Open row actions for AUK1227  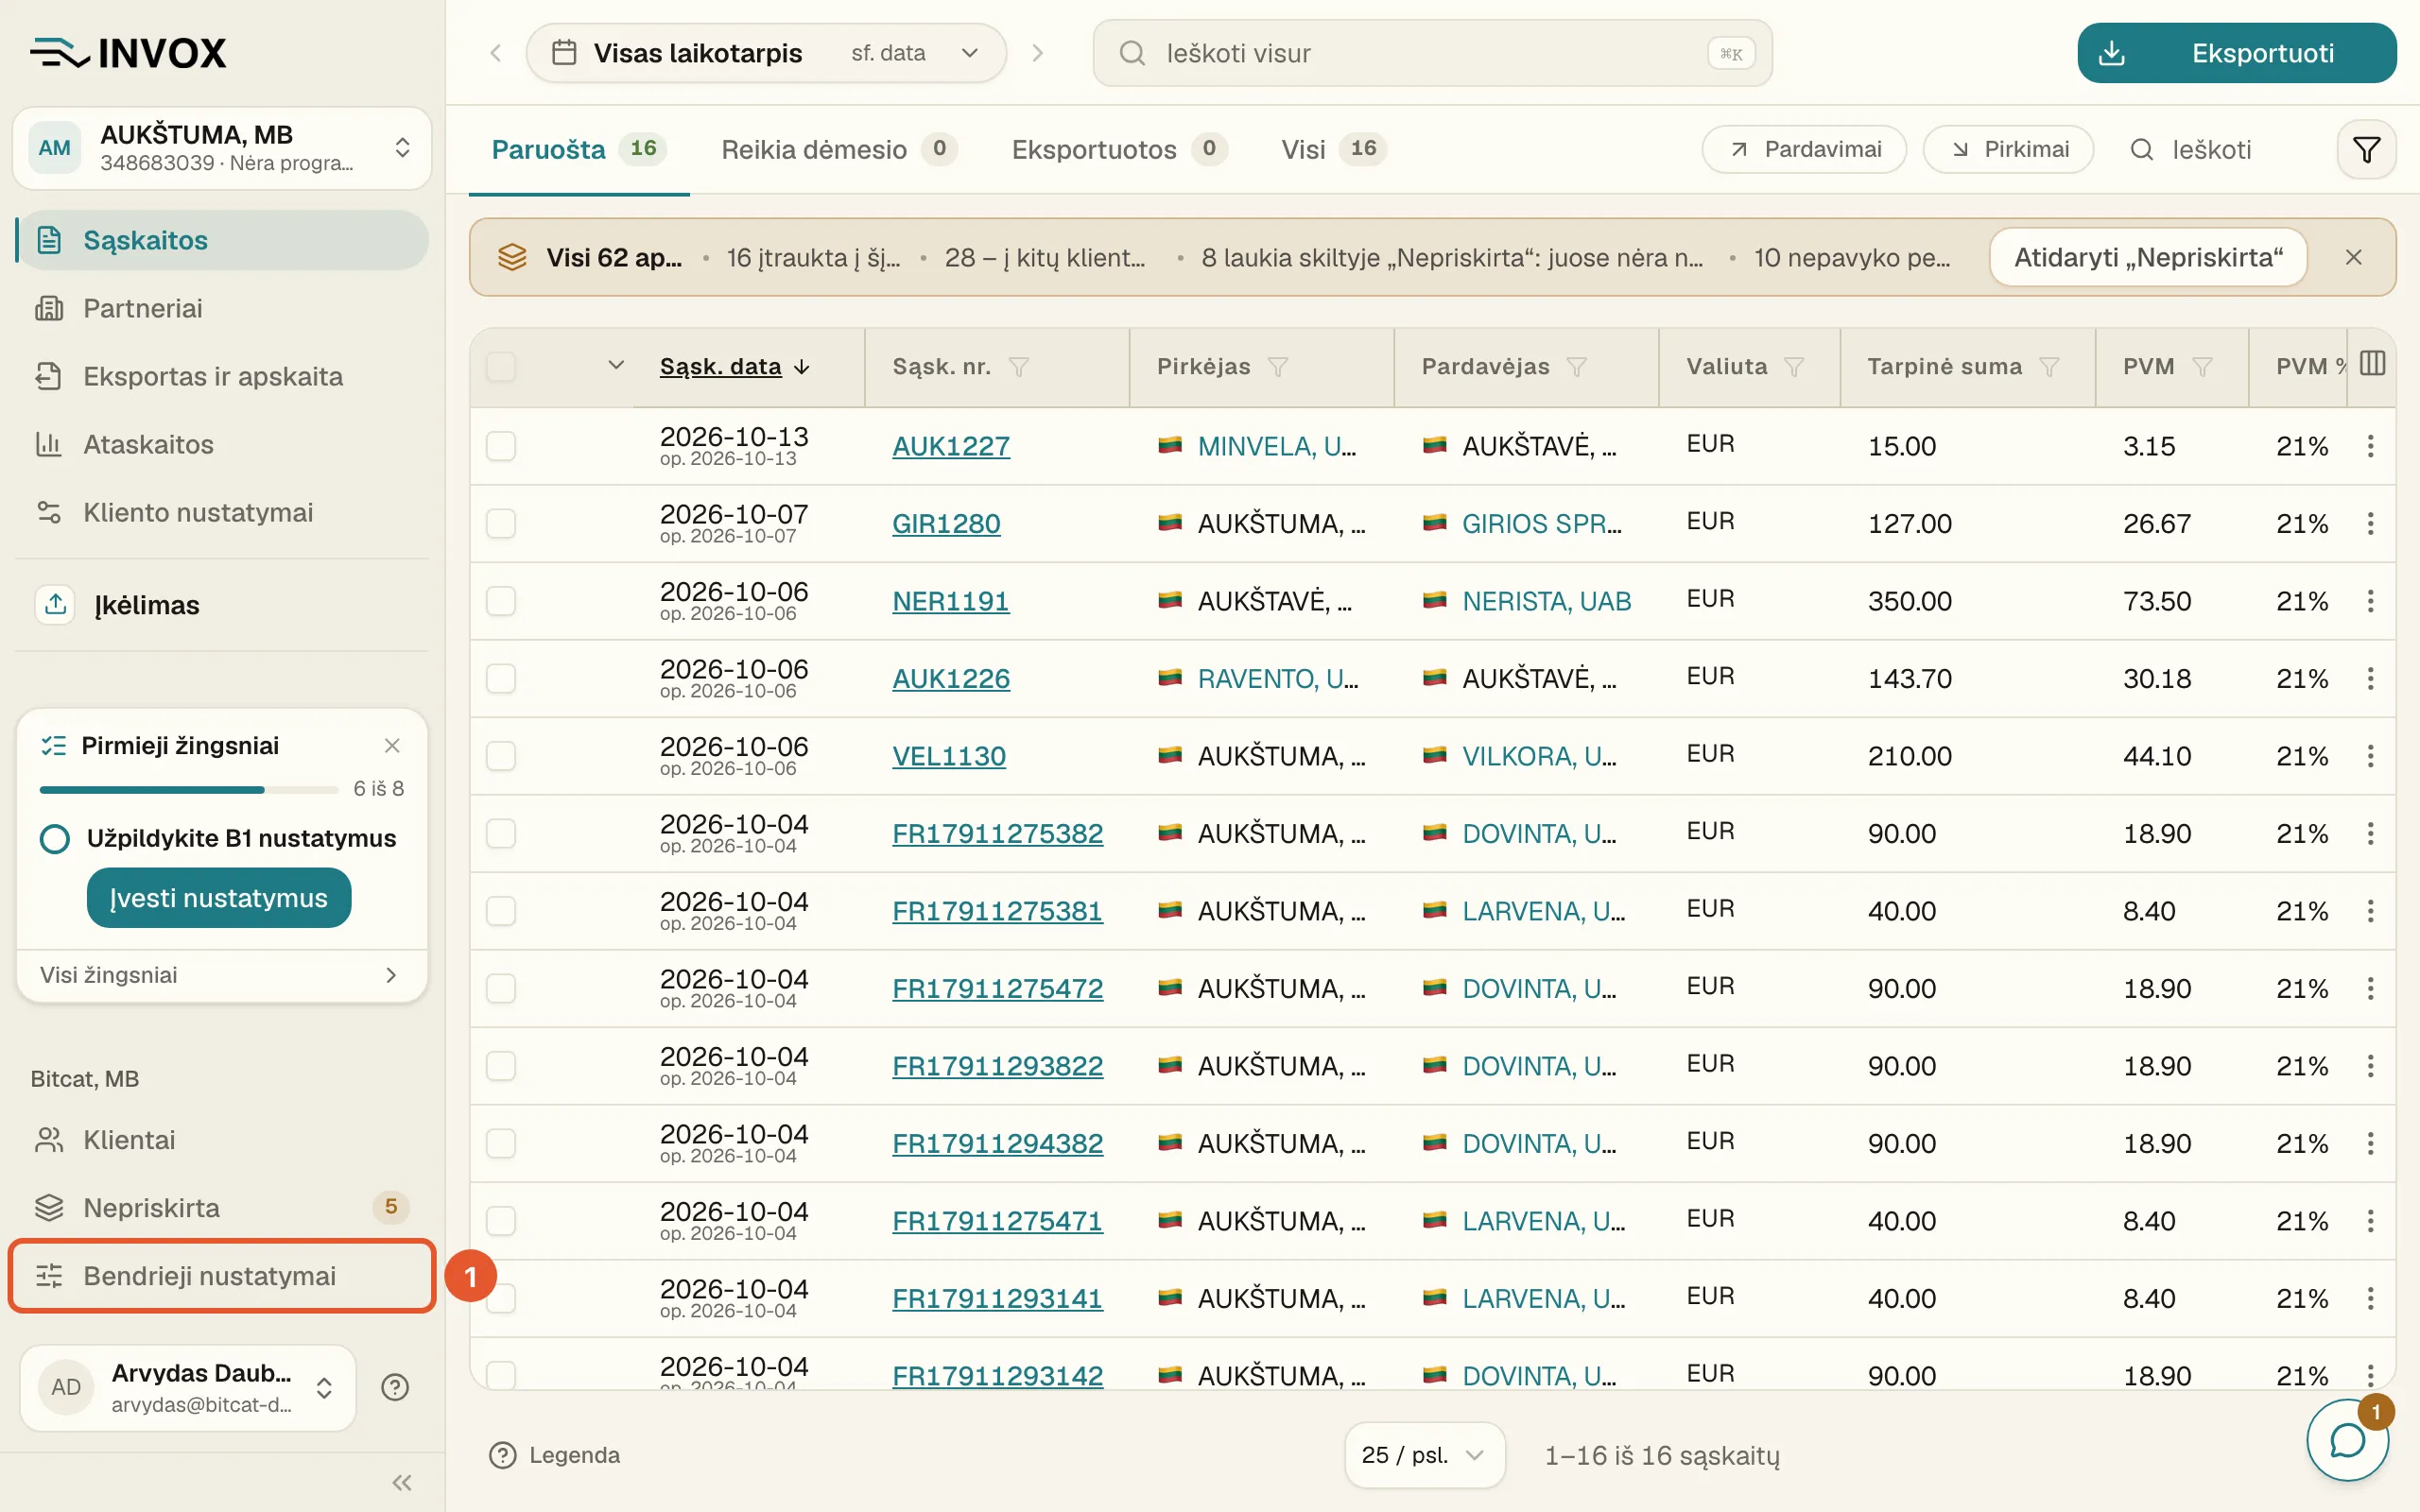coord(2370,446)
